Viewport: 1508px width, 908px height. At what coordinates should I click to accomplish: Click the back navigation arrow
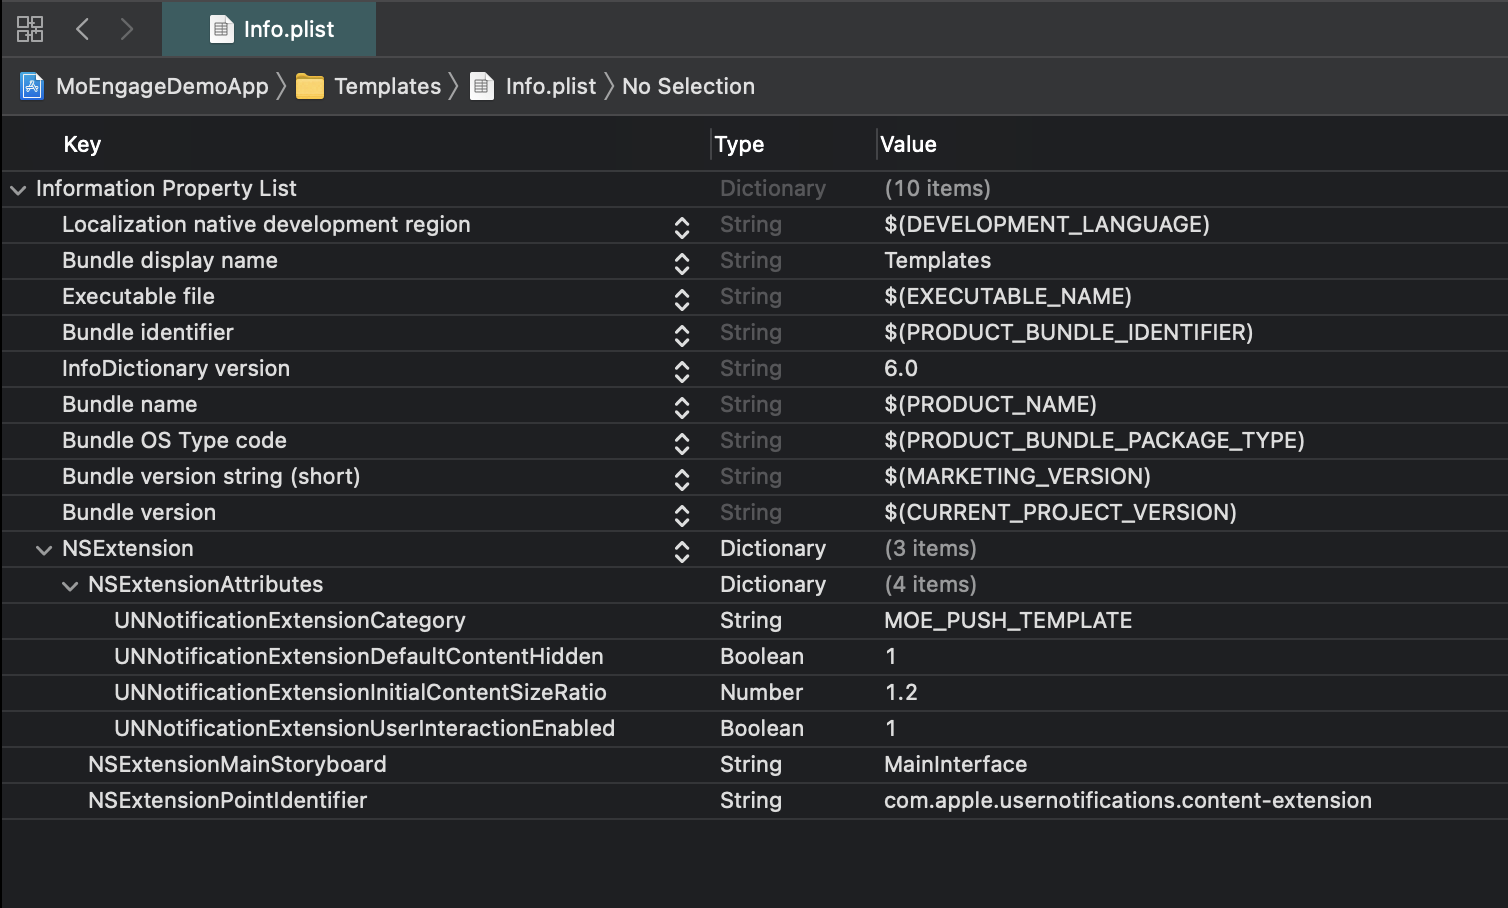(x=82, y=29)
